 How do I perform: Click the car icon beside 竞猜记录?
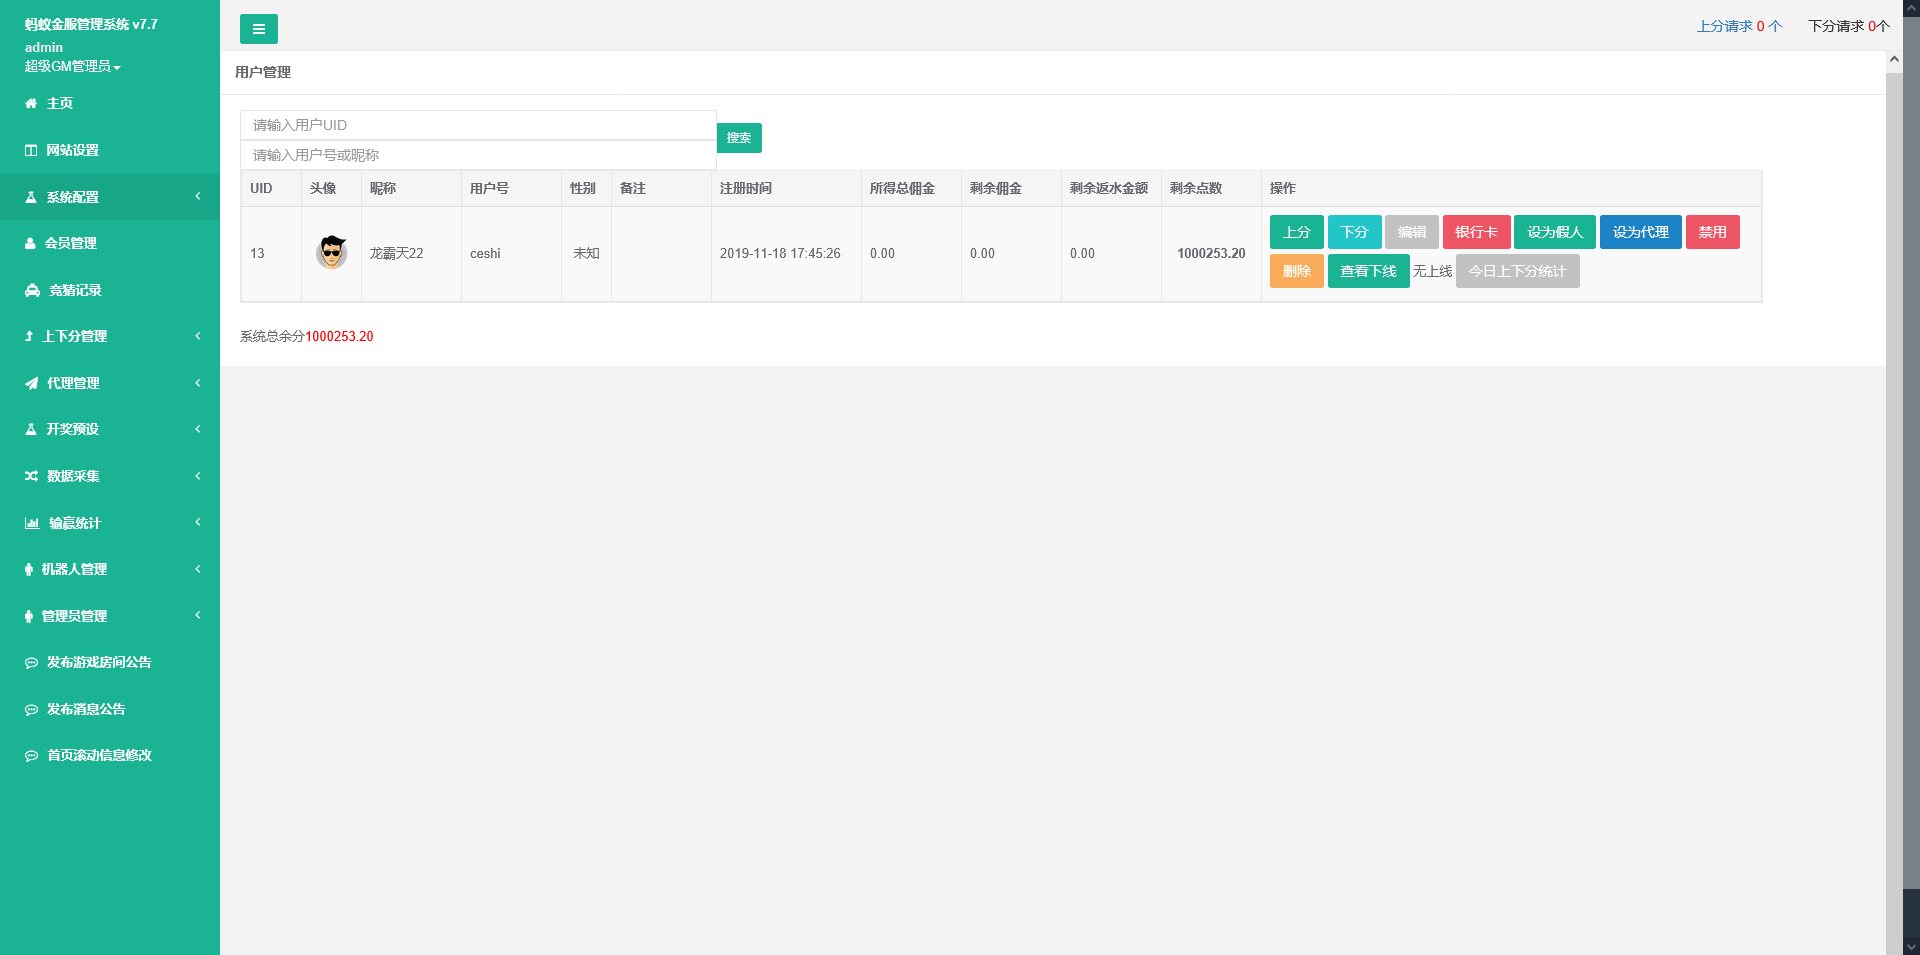coord(32,291)
